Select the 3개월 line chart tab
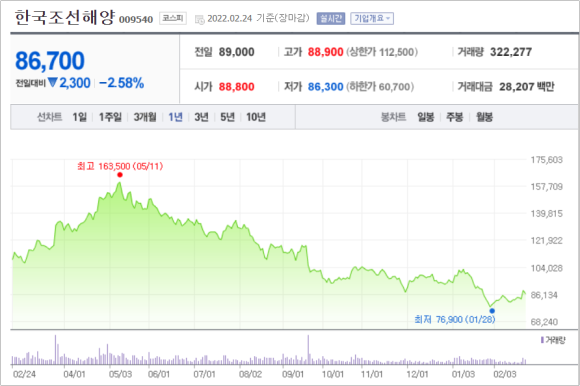580x386 pixels. (145, 117)
